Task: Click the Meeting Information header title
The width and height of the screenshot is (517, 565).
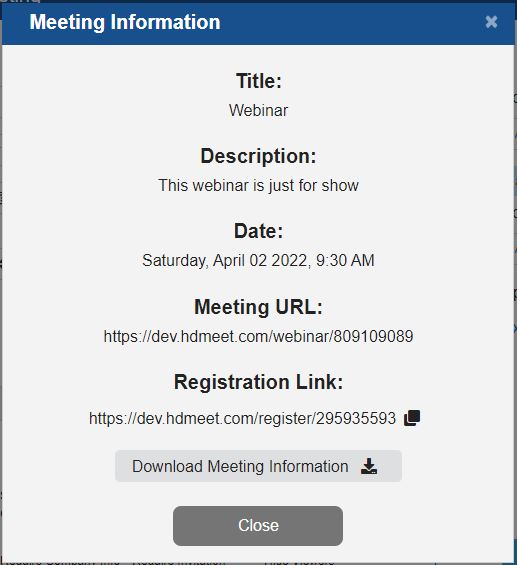Action: click(x=125, y=22)
